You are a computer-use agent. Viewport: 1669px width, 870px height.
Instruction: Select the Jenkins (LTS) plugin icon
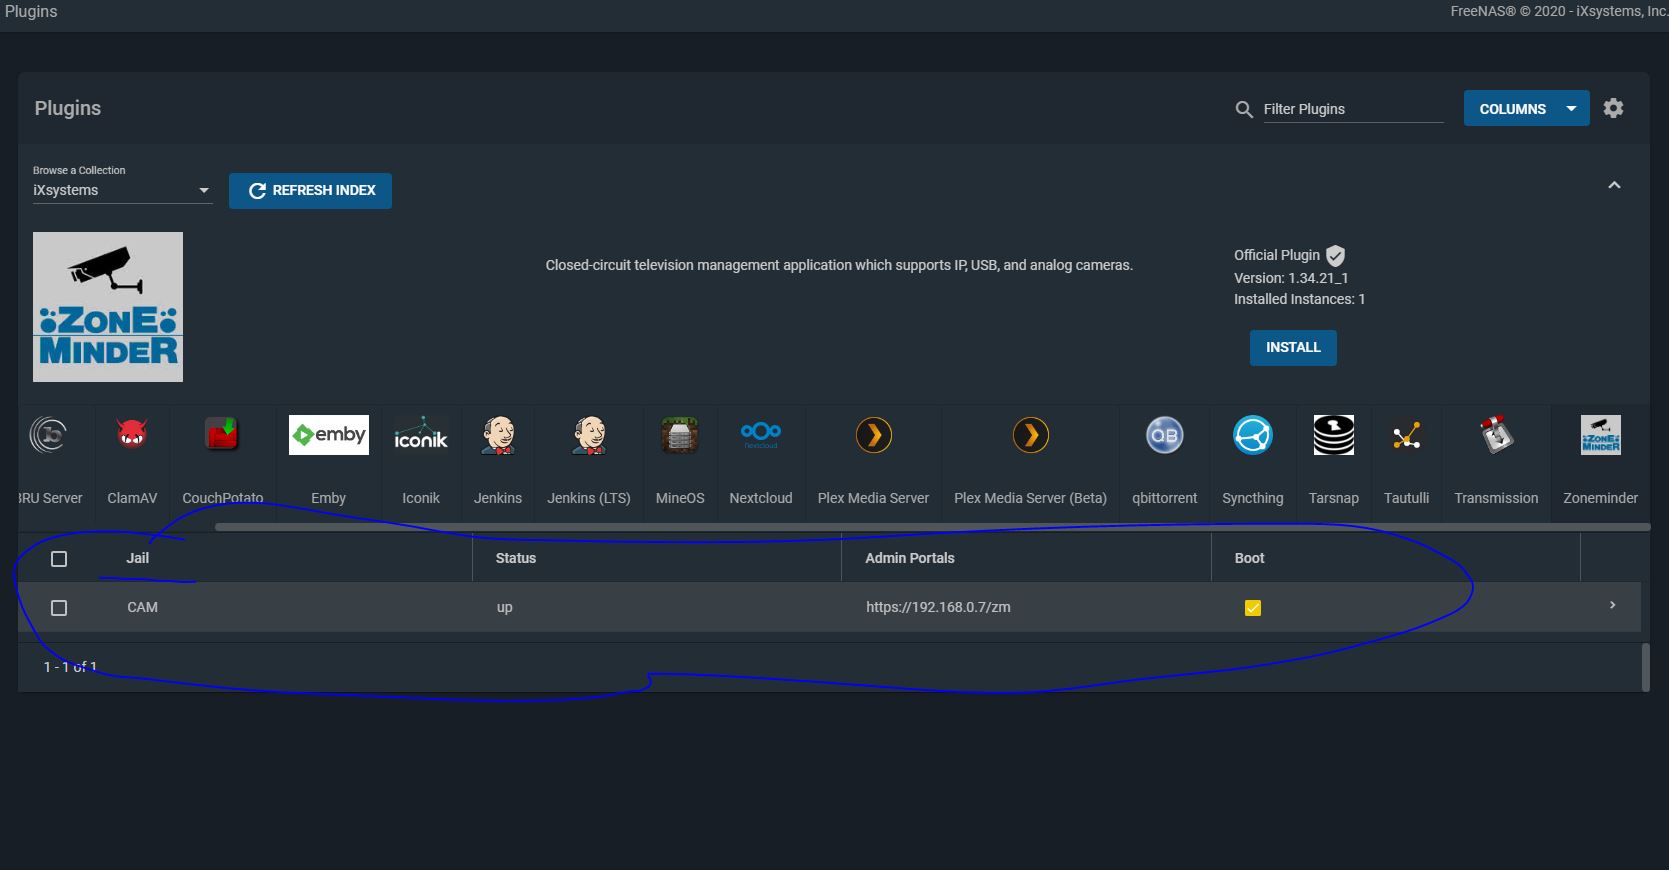(589, 435)
